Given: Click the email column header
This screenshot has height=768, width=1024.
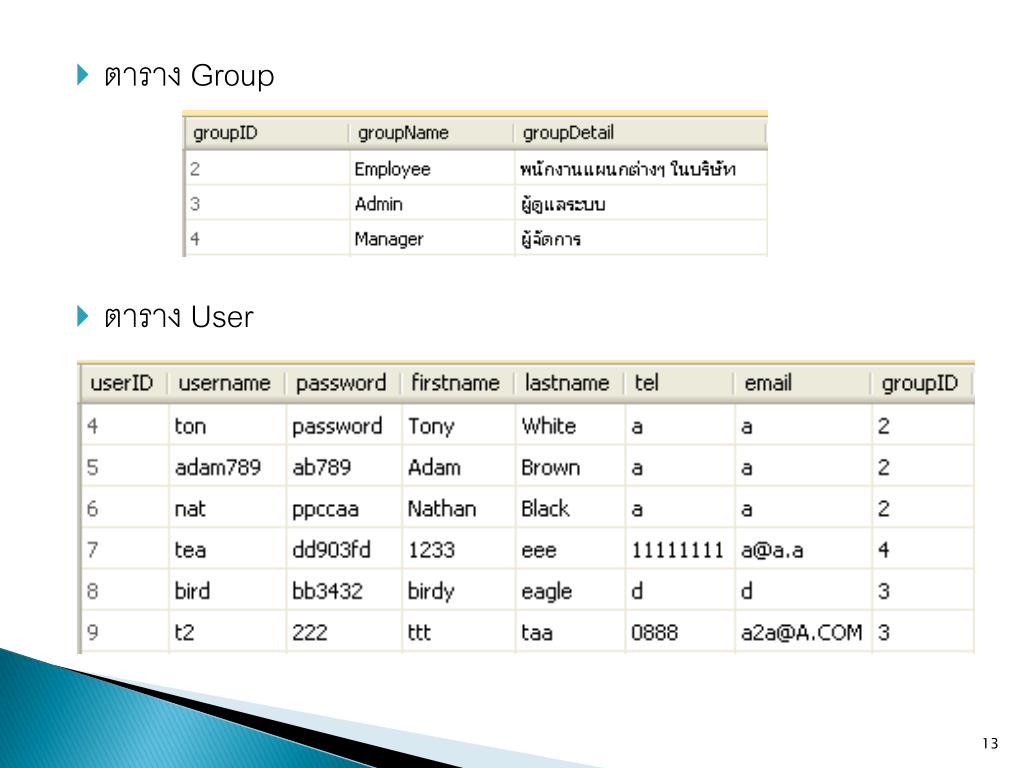Looking at the screenshot, I should tap(803, 383).
